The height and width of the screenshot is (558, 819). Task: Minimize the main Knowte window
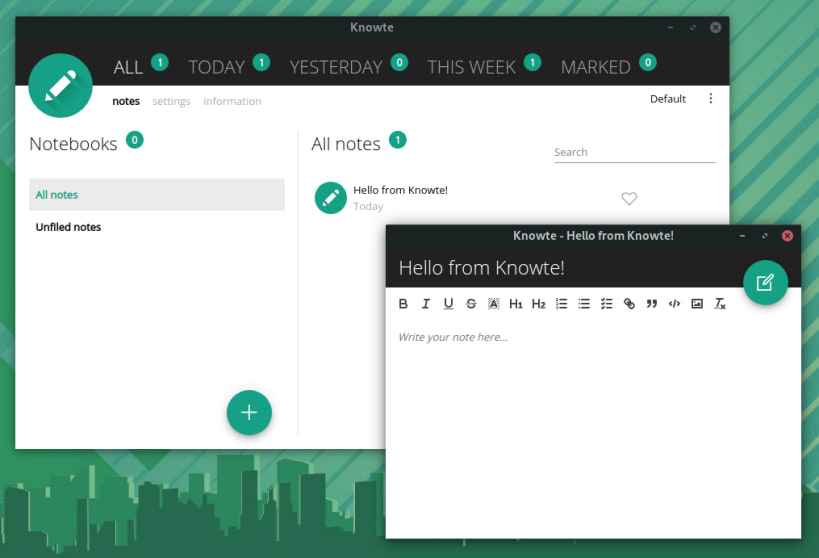pyautogui.click(x=670, y=27)
